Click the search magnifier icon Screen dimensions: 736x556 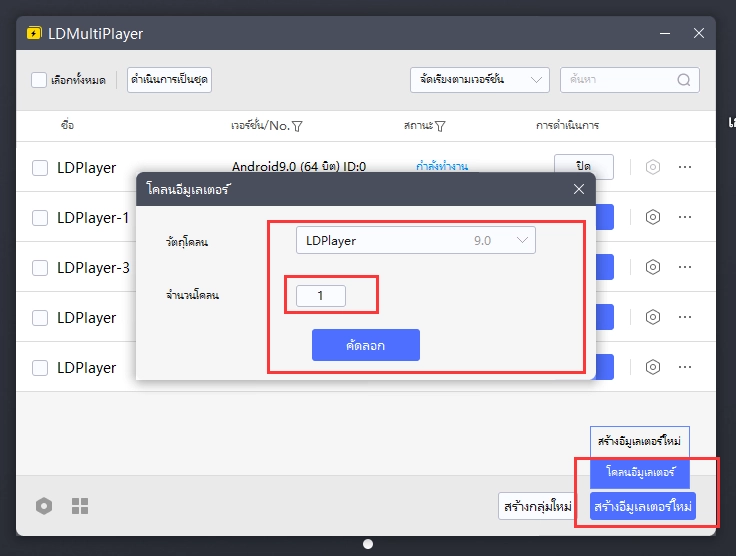[683, 80]
